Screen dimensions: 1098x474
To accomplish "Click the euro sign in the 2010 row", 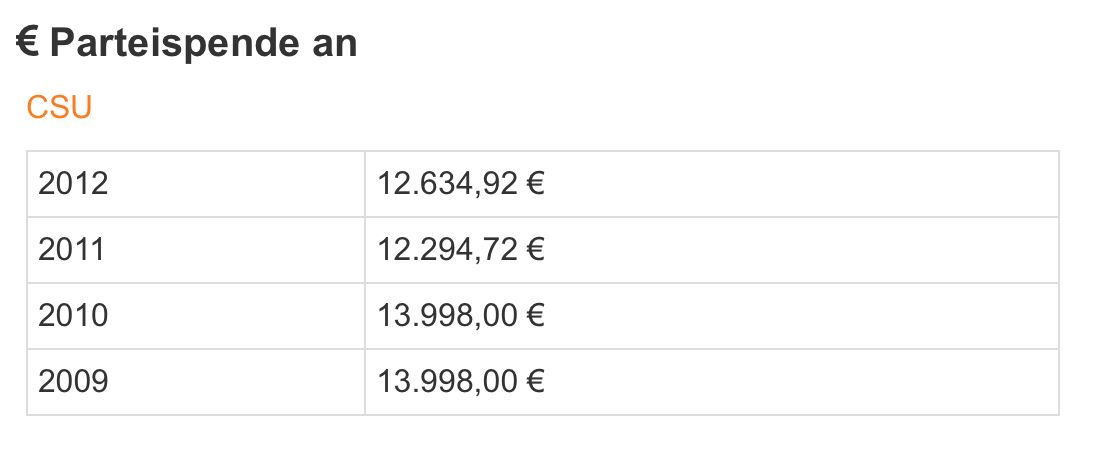I will coord(535,316).
